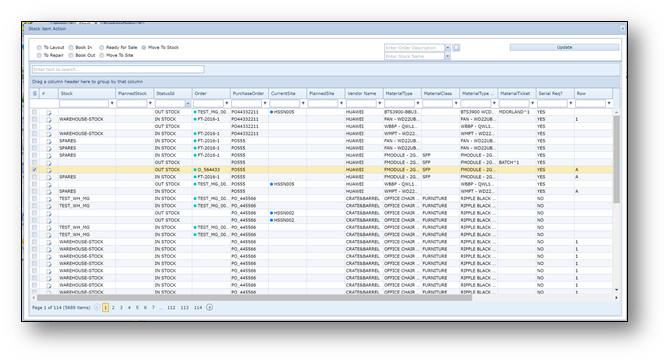Open the StatusId column filter dropdown
The height and width of the screenshot is (364, 670).
coord(188,103)
